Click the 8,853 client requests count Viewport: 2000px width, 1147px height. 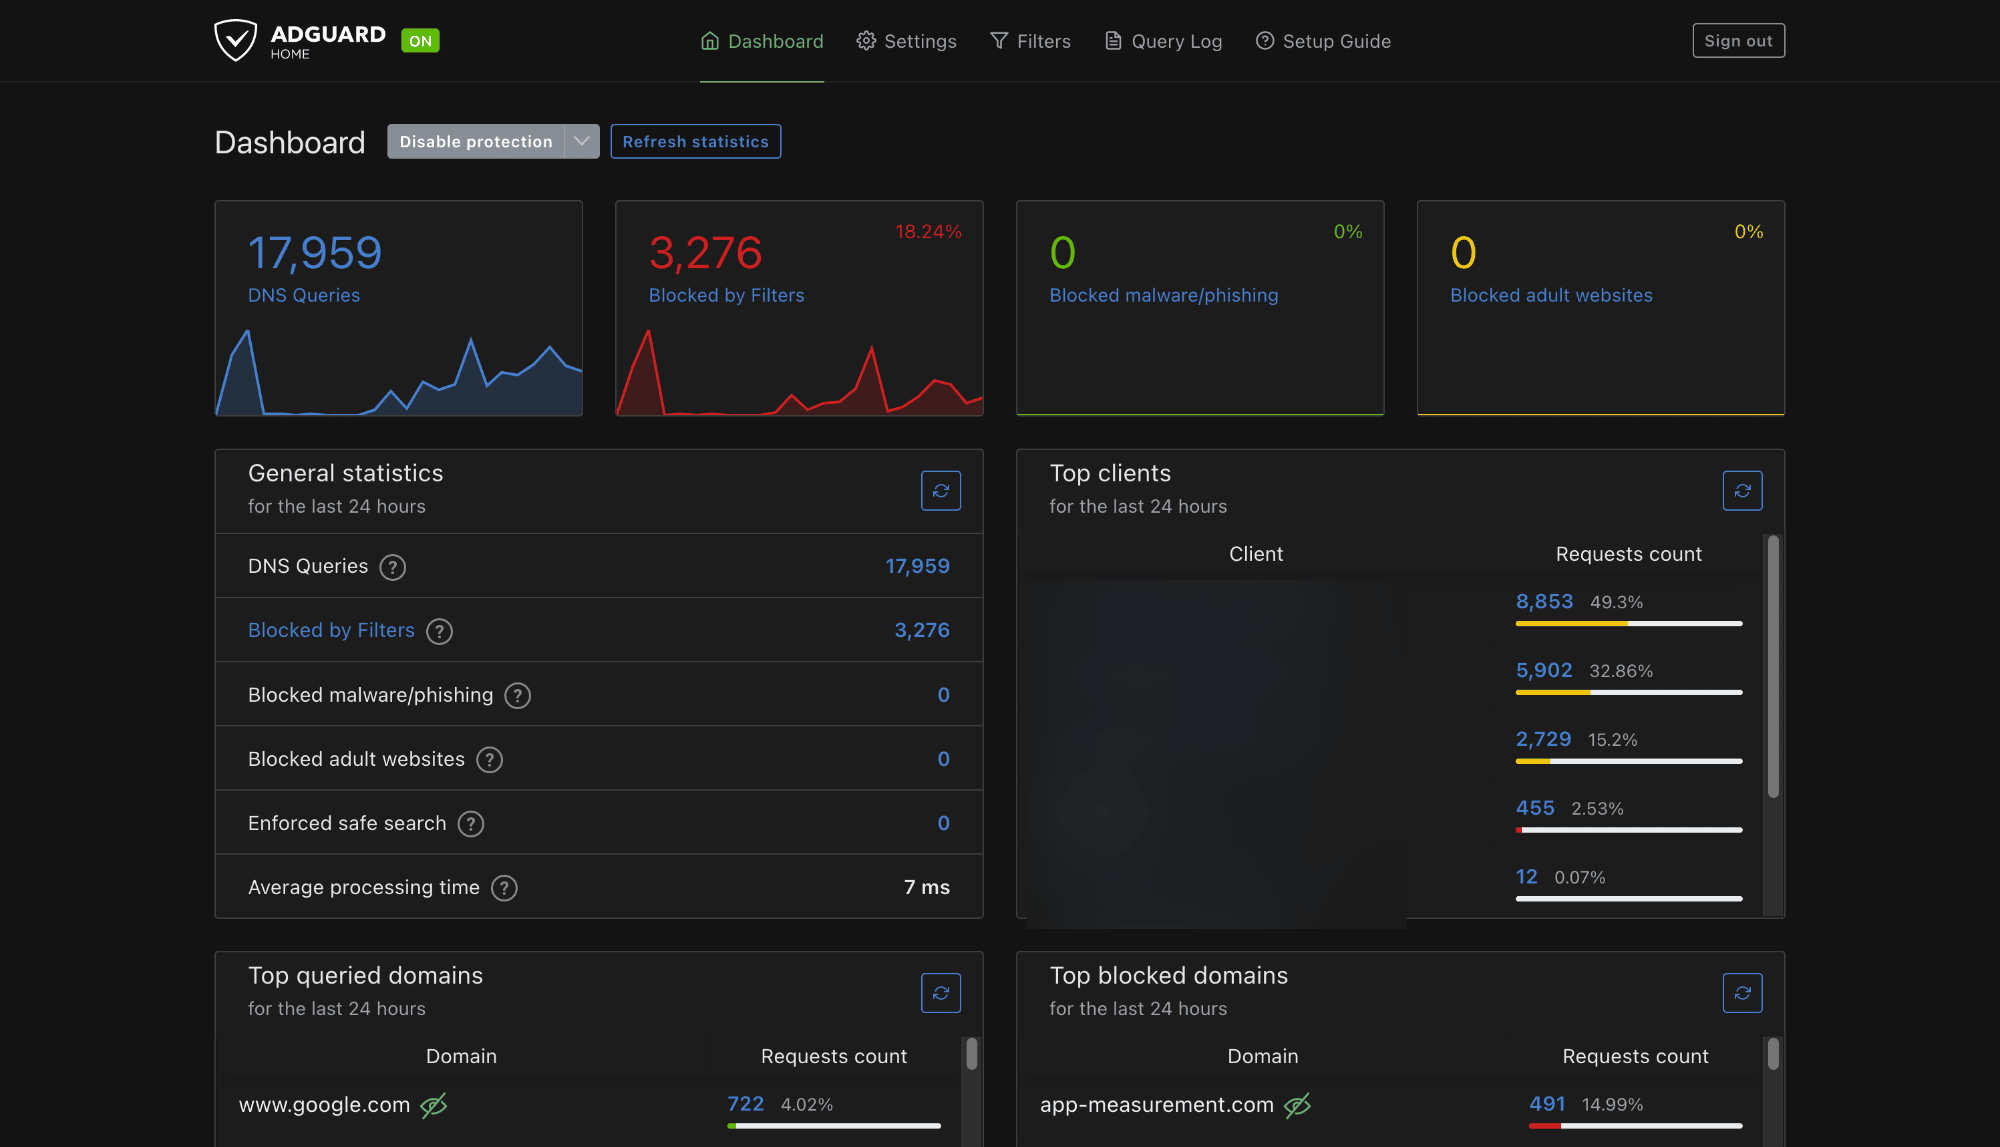[x=1544, y=601]
